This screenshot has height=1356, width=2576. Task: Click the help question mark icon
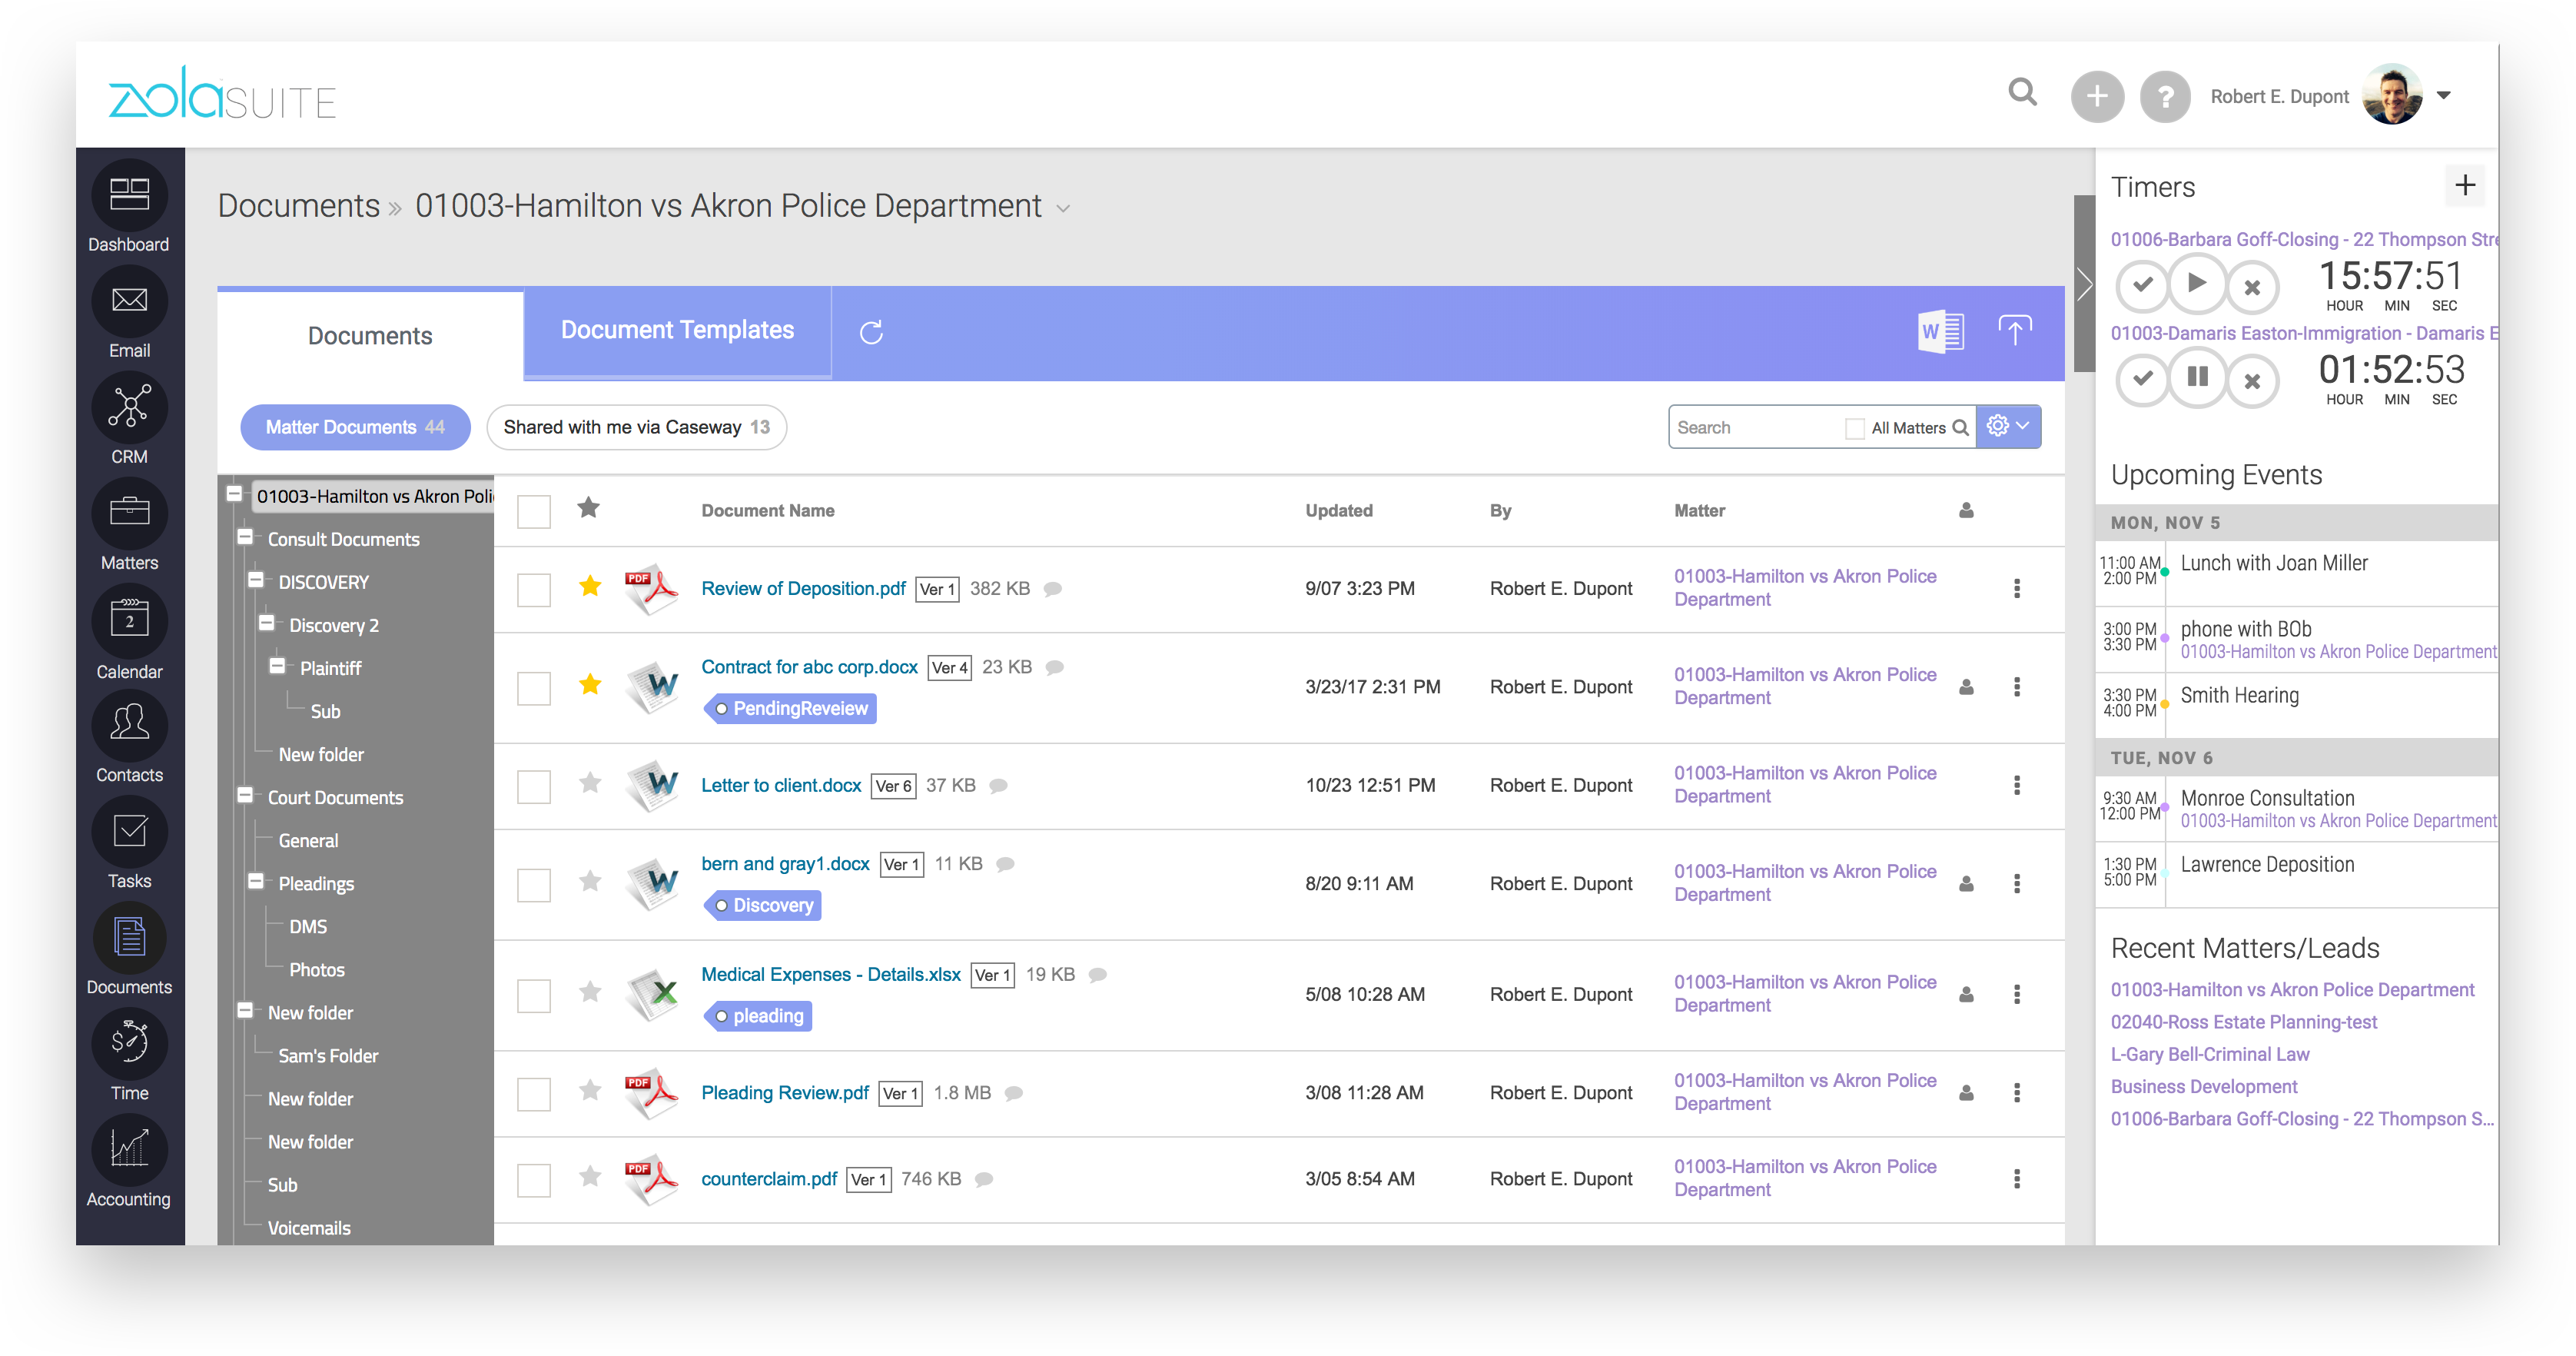(x=2164, y=97)
